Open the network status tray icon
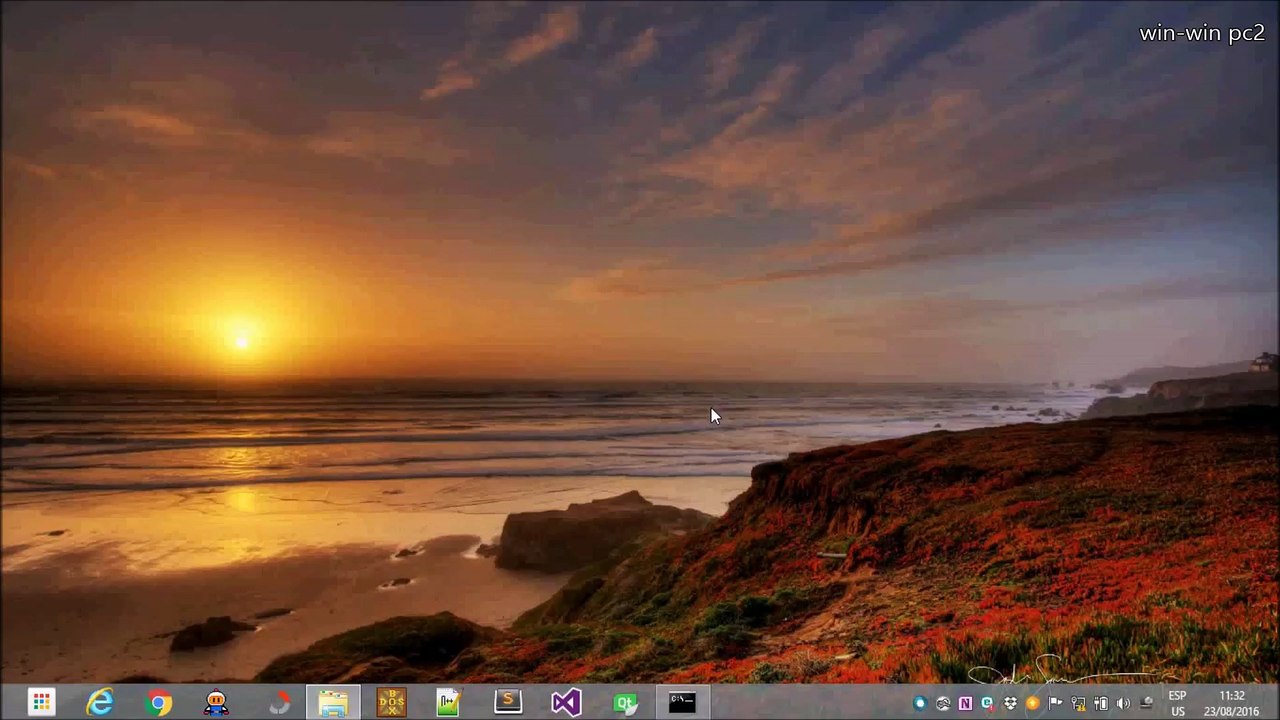The width and height of the screenshot is (1280, 720). 1078,704
